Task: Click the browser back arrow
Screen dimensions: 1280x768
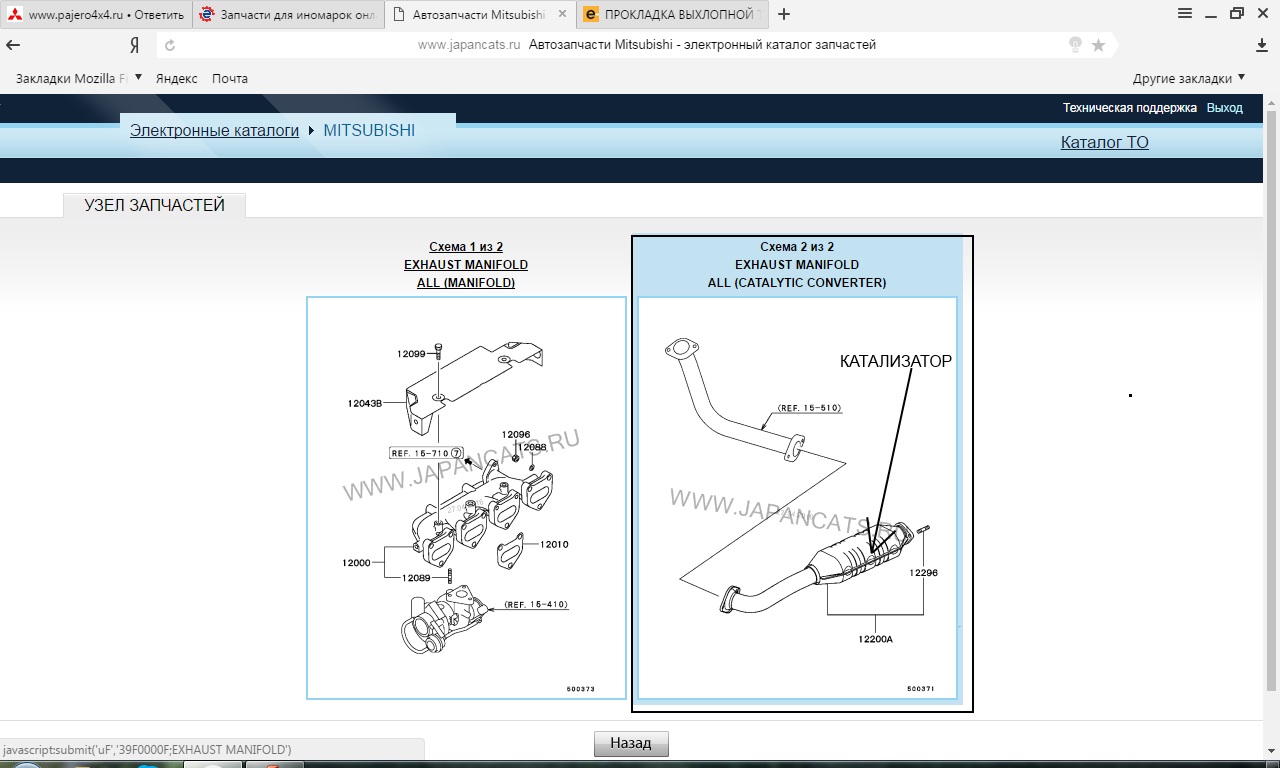Action: pyautogui.click(x=13, y=45)
